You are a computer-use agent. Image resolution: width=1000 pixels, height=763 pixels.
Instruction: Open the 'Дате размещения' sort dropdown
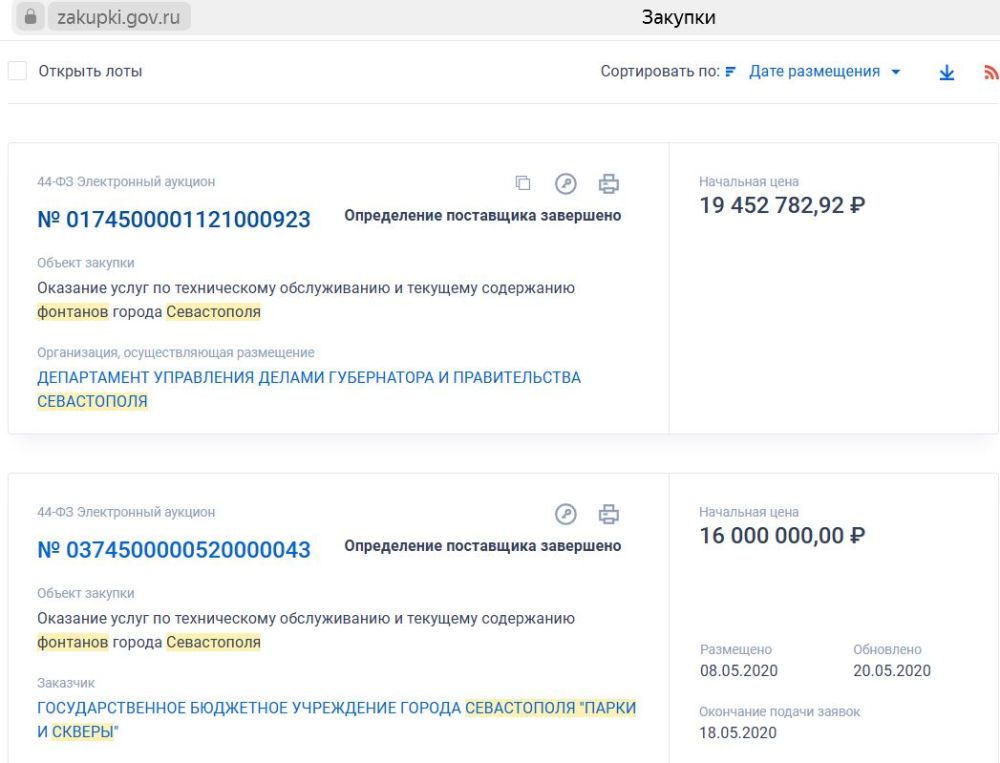tap(814, 72)
